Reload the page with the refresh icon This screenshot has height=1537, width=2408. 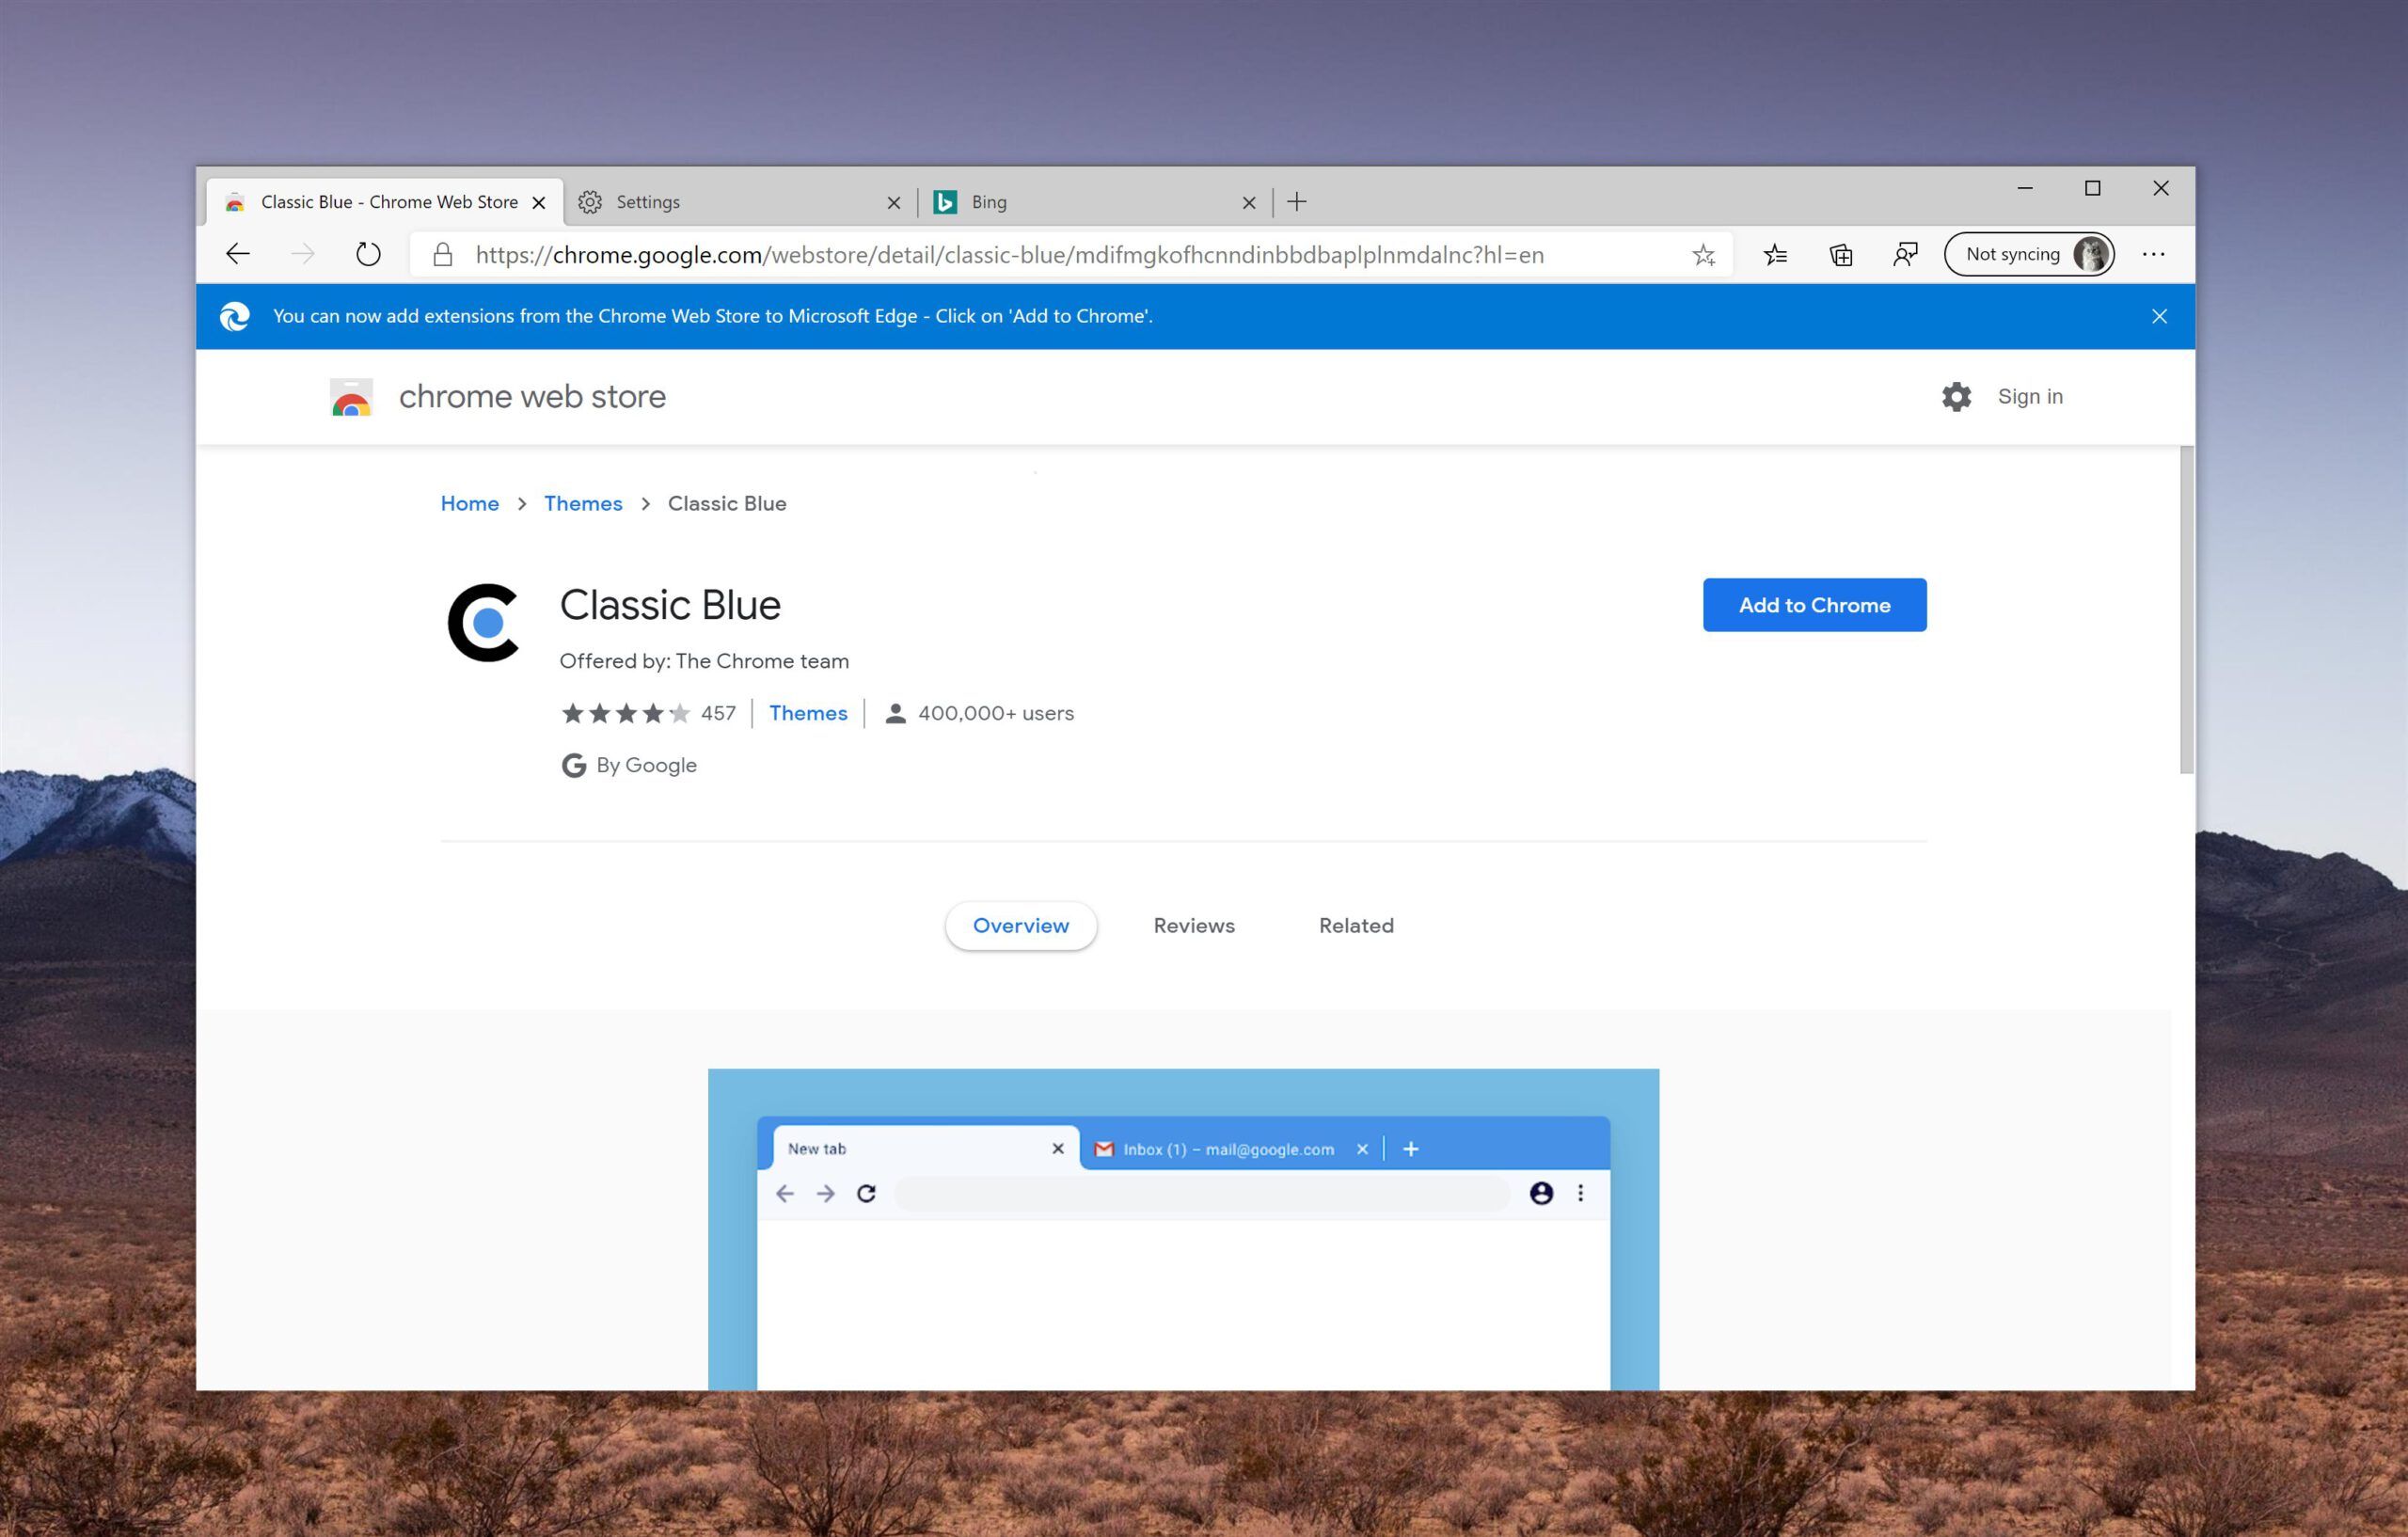(x=368, y=254)
